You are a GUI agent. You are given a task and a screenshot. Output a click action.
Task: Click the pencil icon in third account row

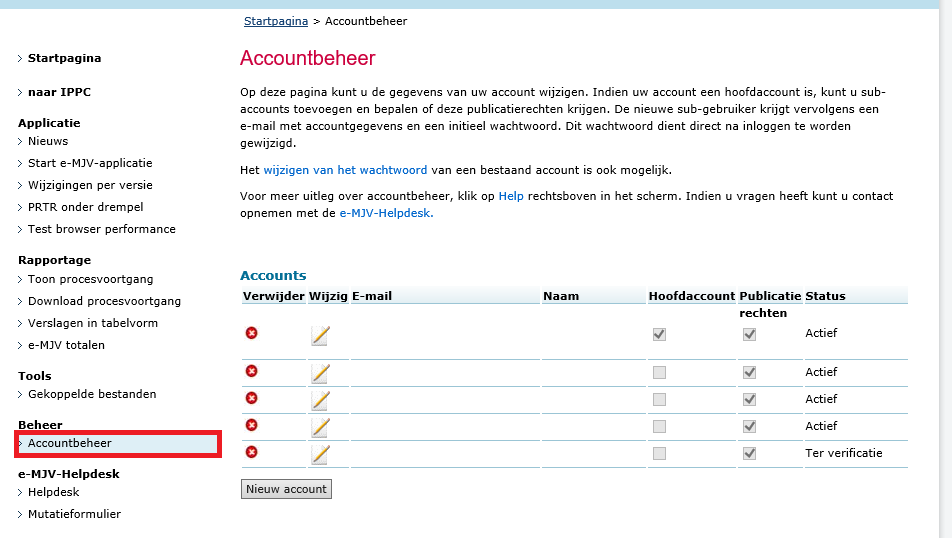pyautogui.click(x=320, y=400)
